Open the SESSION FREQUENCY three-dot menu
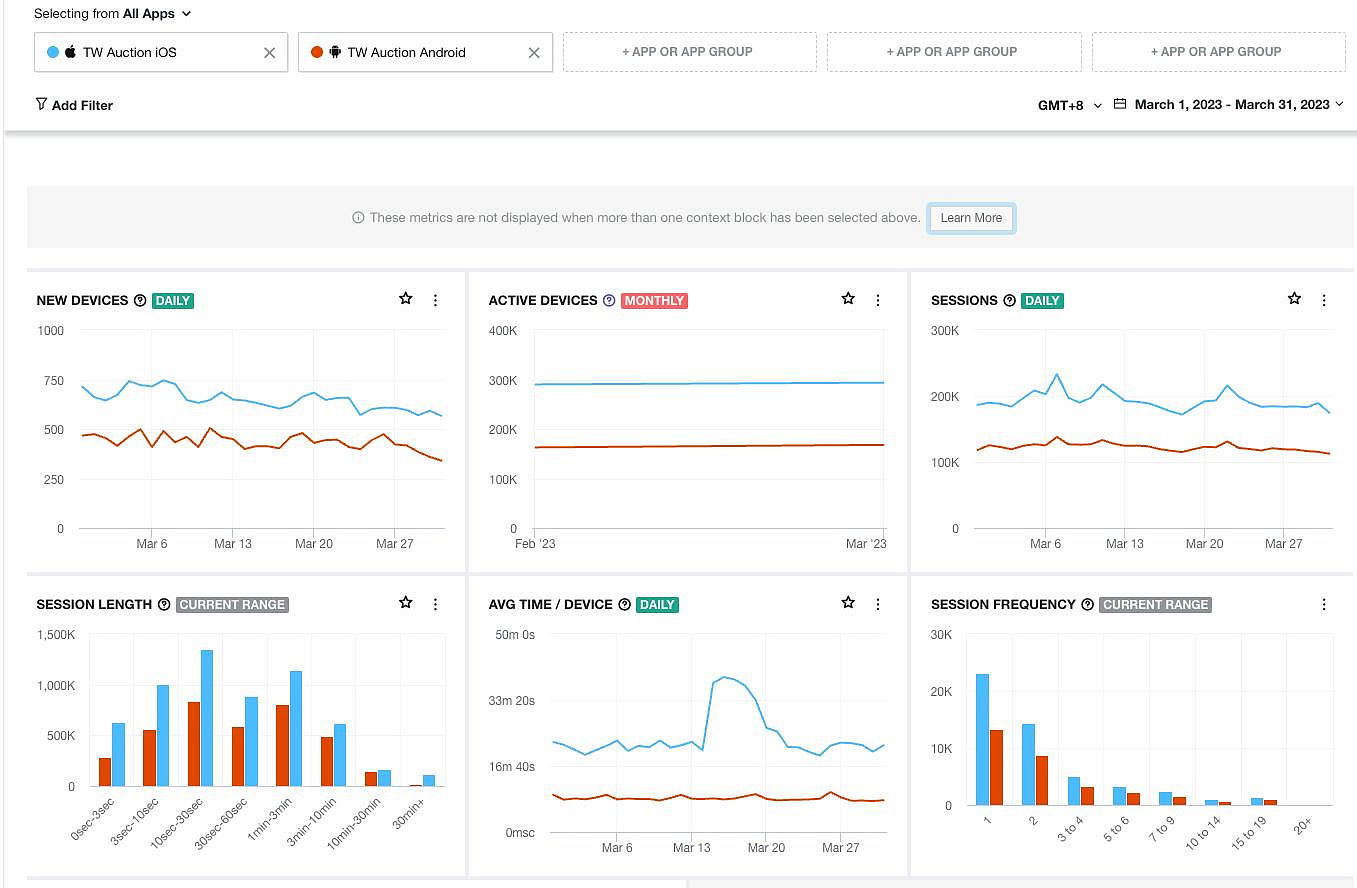This screenshot has height=888, width=1357. pyautogui.click(x=1324, y=604)
